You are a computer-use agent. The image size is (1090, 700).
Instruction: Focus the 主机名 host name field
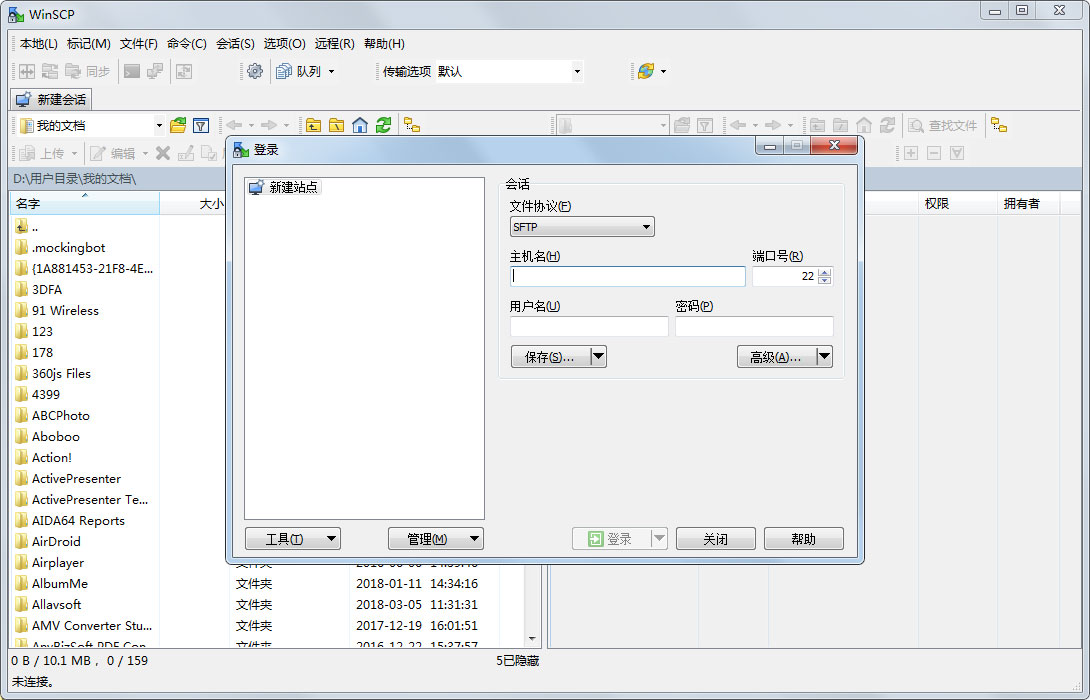click(628, 276)
